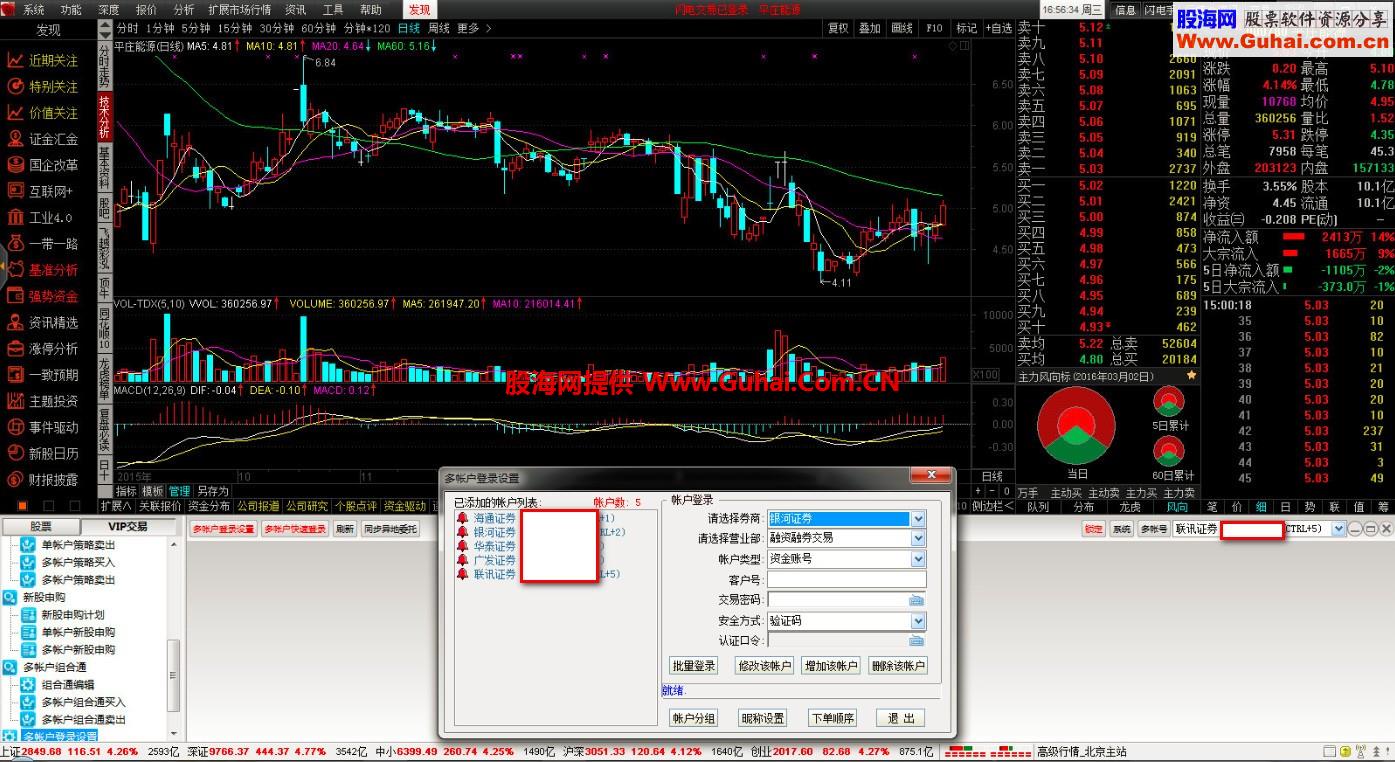Open 证金汇金 sidebar entry
This screenshot has height=762, width=1395.
tap(42, 139)
